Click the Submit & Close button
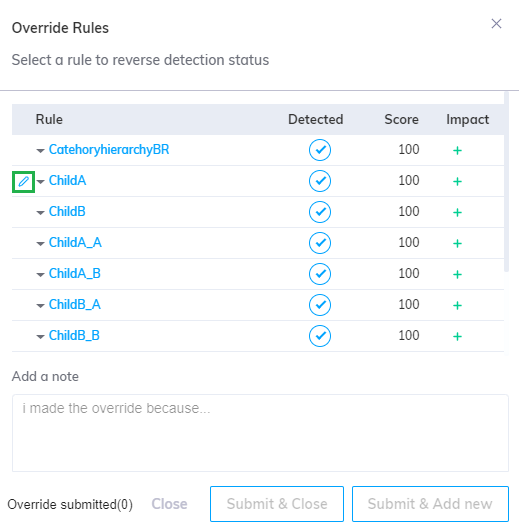This screenshot has width=519, height=530. [x=277, y=504]
